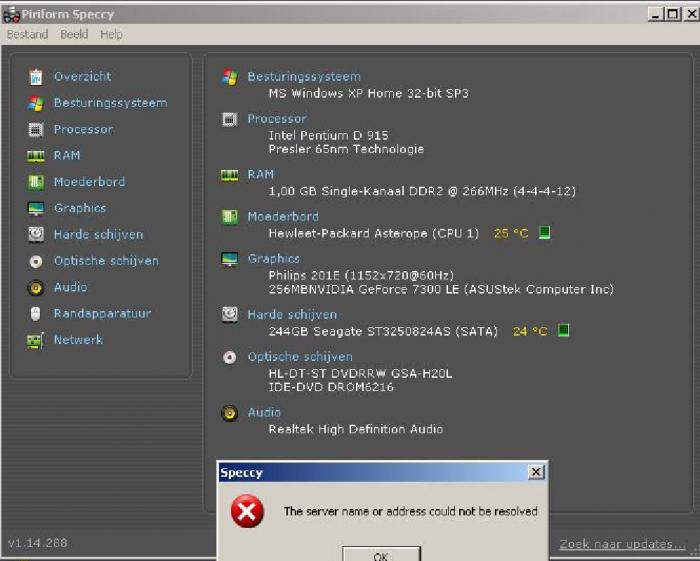Click text 'MS Windows XP Home 32-bit SP3'

point(369,93)
